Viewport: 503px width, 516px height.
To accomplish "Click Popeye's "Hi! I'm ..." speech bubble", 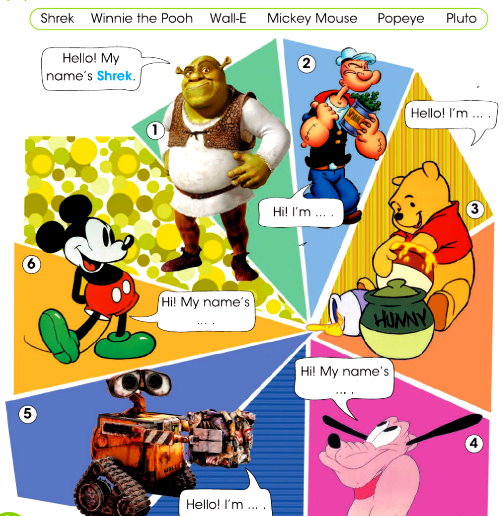I will [301, 212].
